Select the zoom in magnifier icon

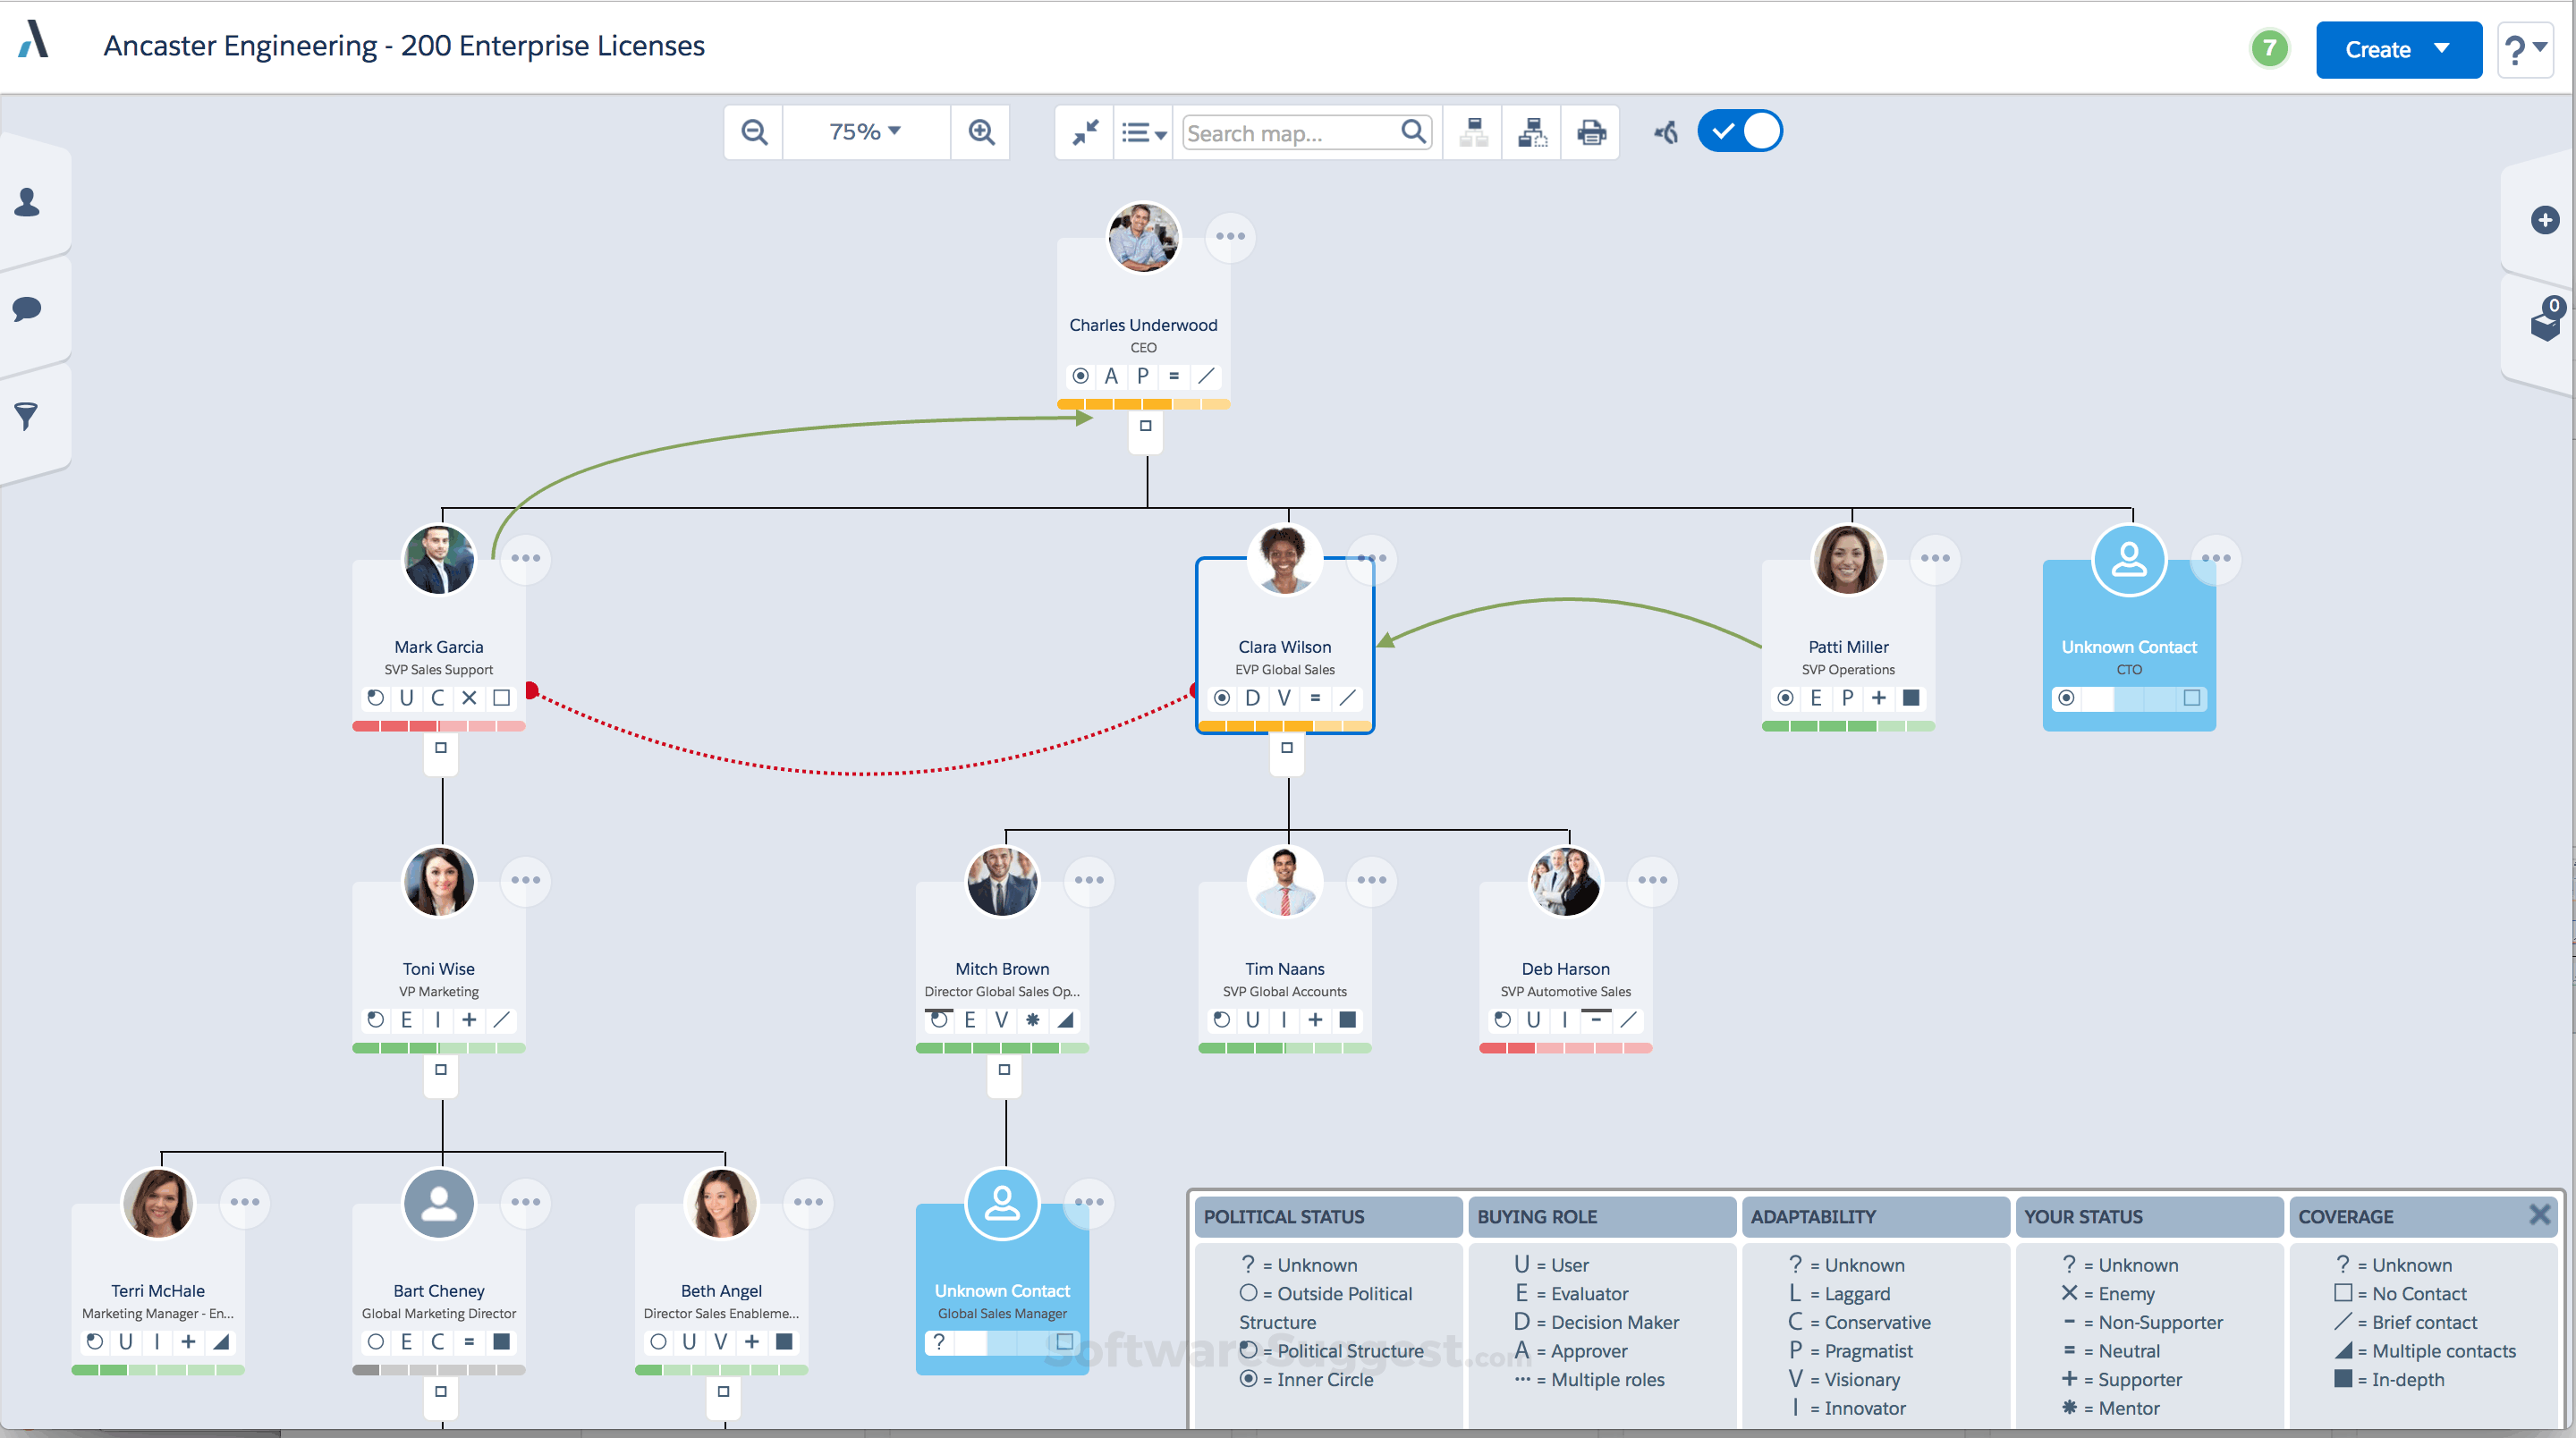point(980,131)
